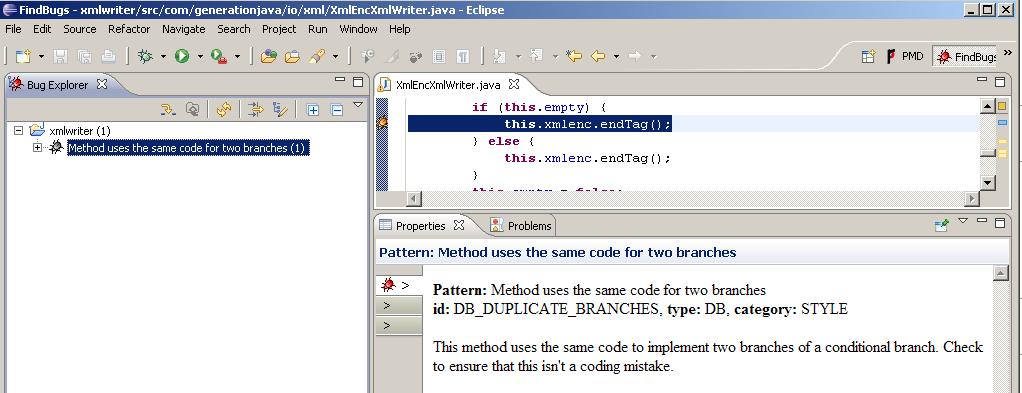Open the Back history dropdown arrow

click(616, 57)
